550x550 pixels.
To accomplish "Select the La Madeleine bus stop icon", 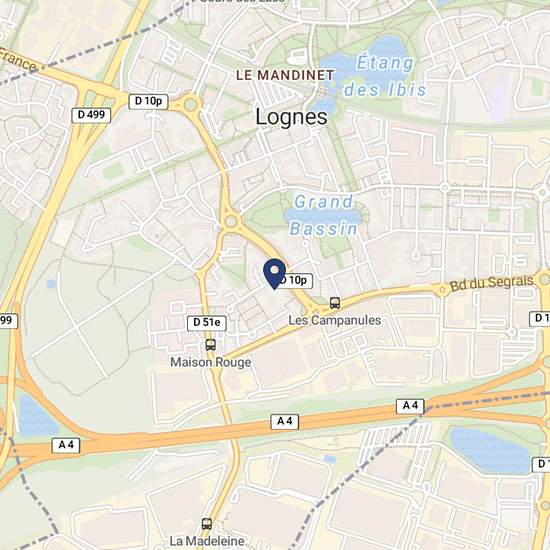I will tap(207, 524).
